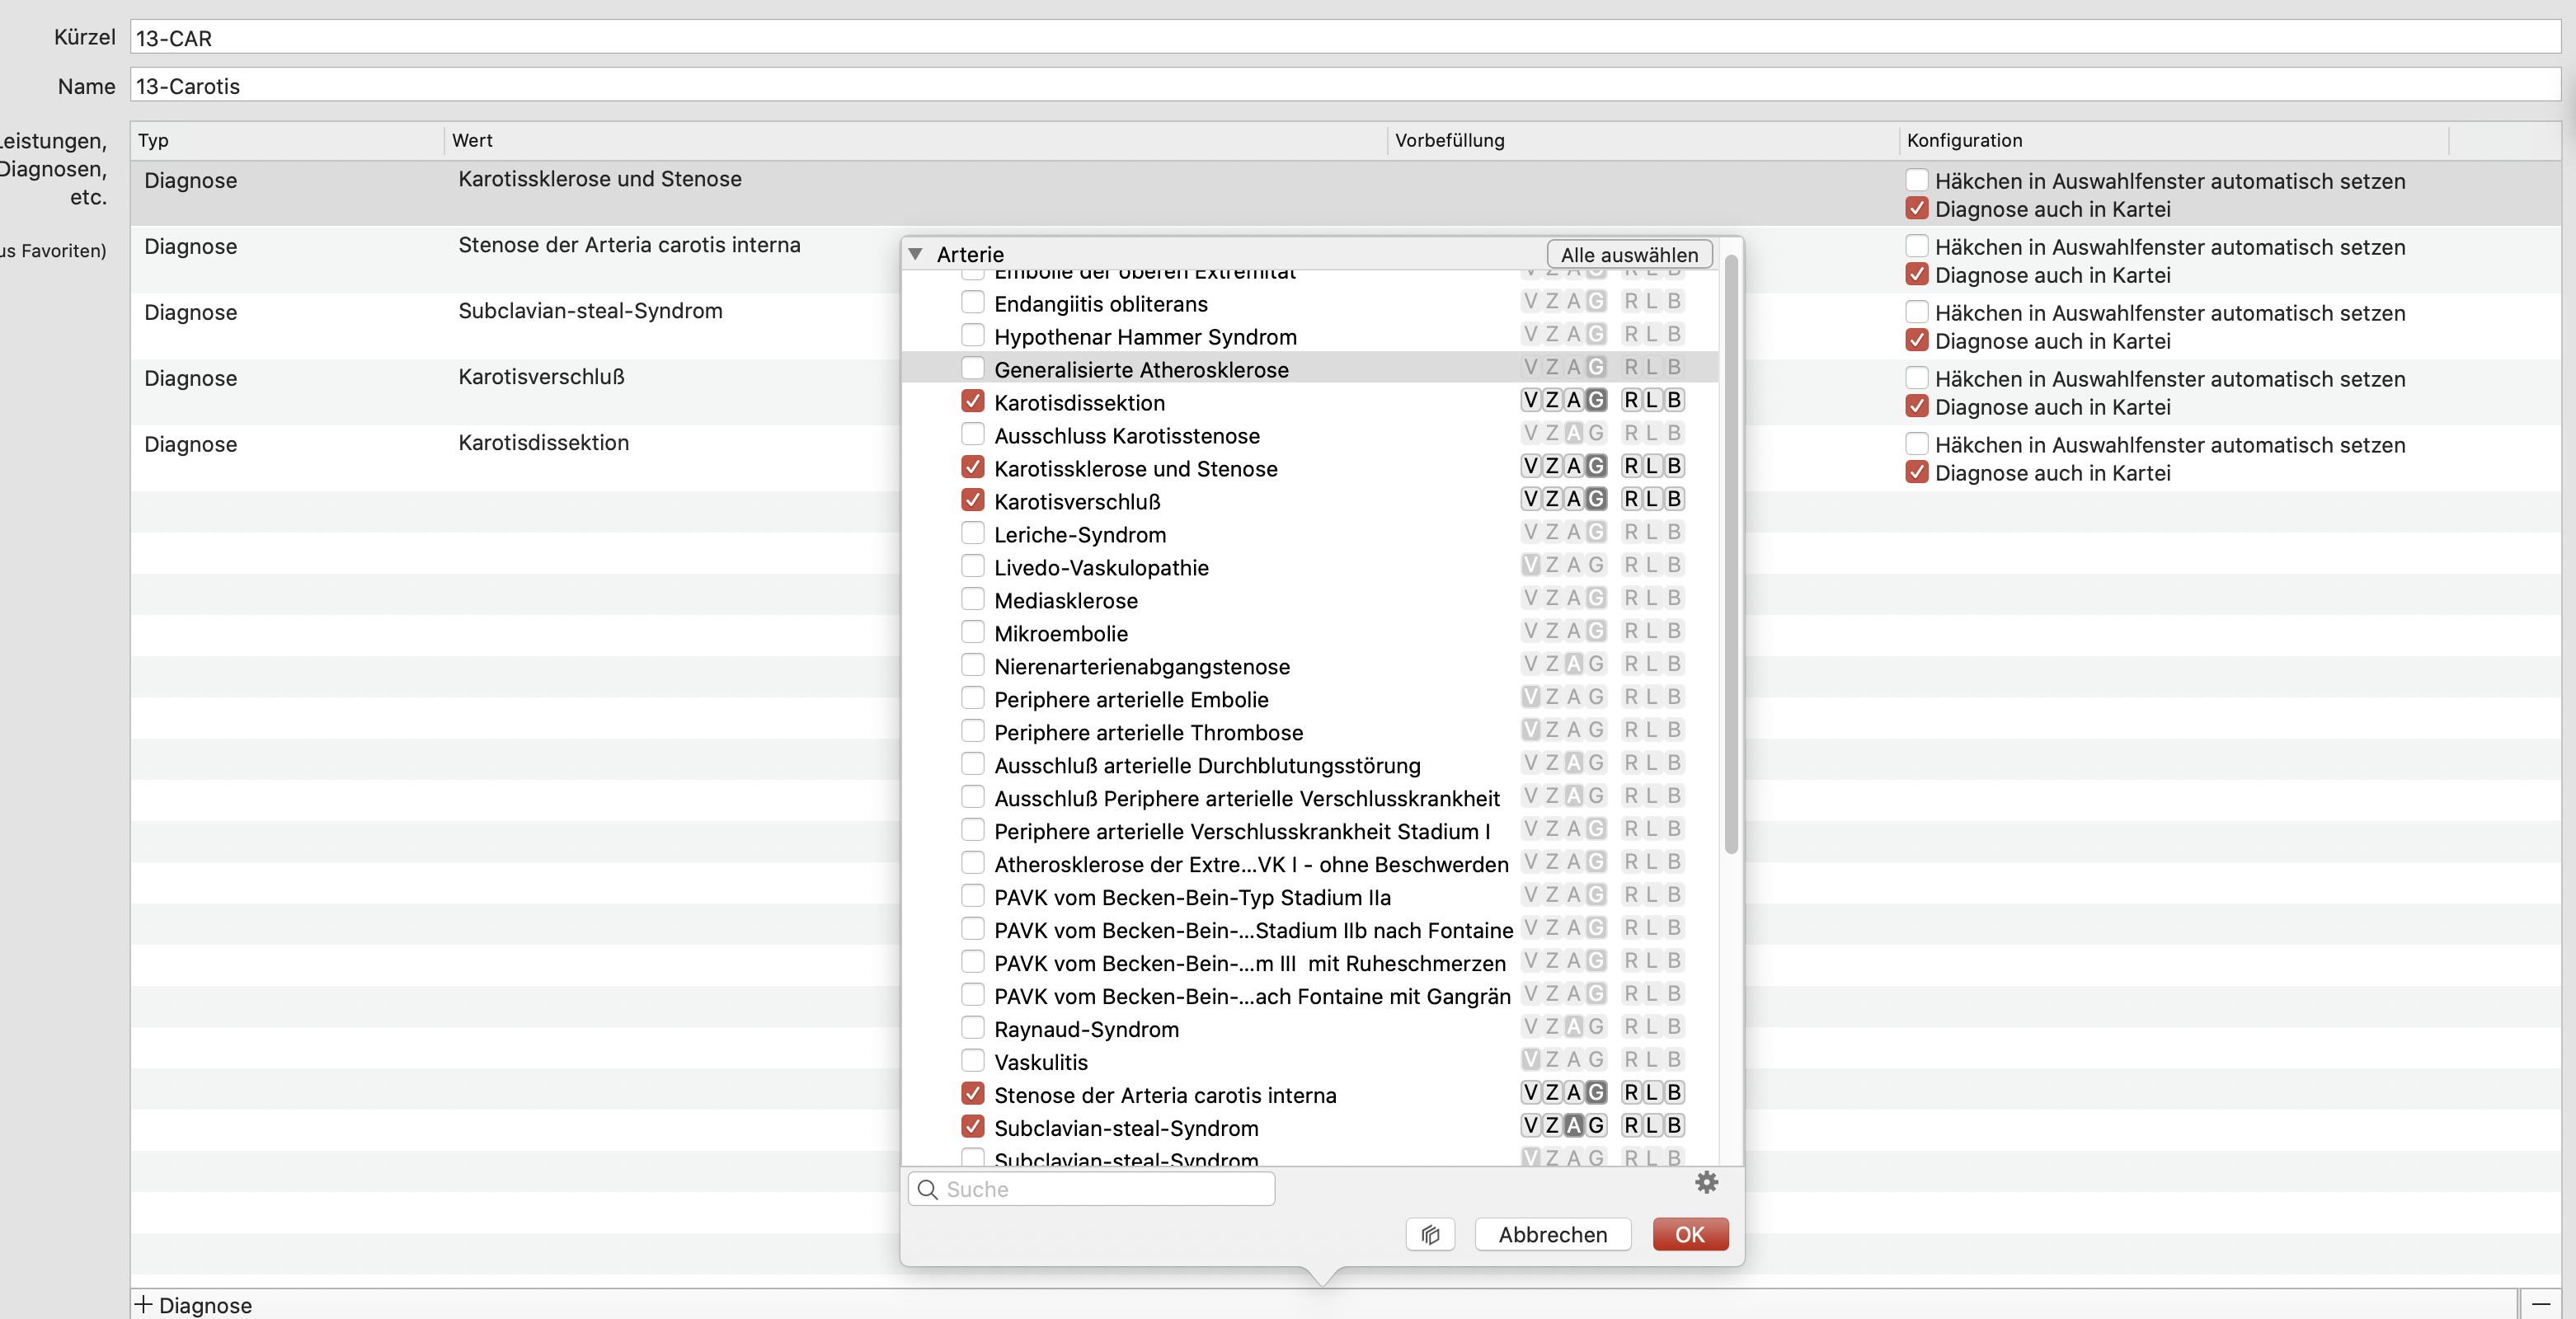Select the Z badge for Karotisdissektion
Viewport: 2576px width, 1319px height.
(x=1552, y=400)
